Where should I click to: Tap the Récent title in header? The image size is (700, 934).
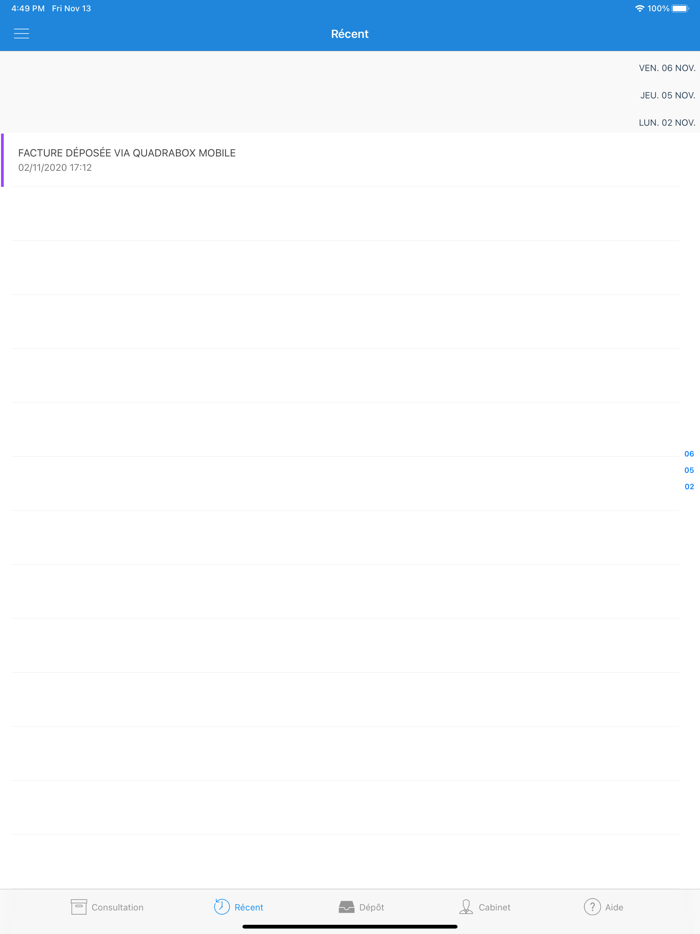coord(350,34)
